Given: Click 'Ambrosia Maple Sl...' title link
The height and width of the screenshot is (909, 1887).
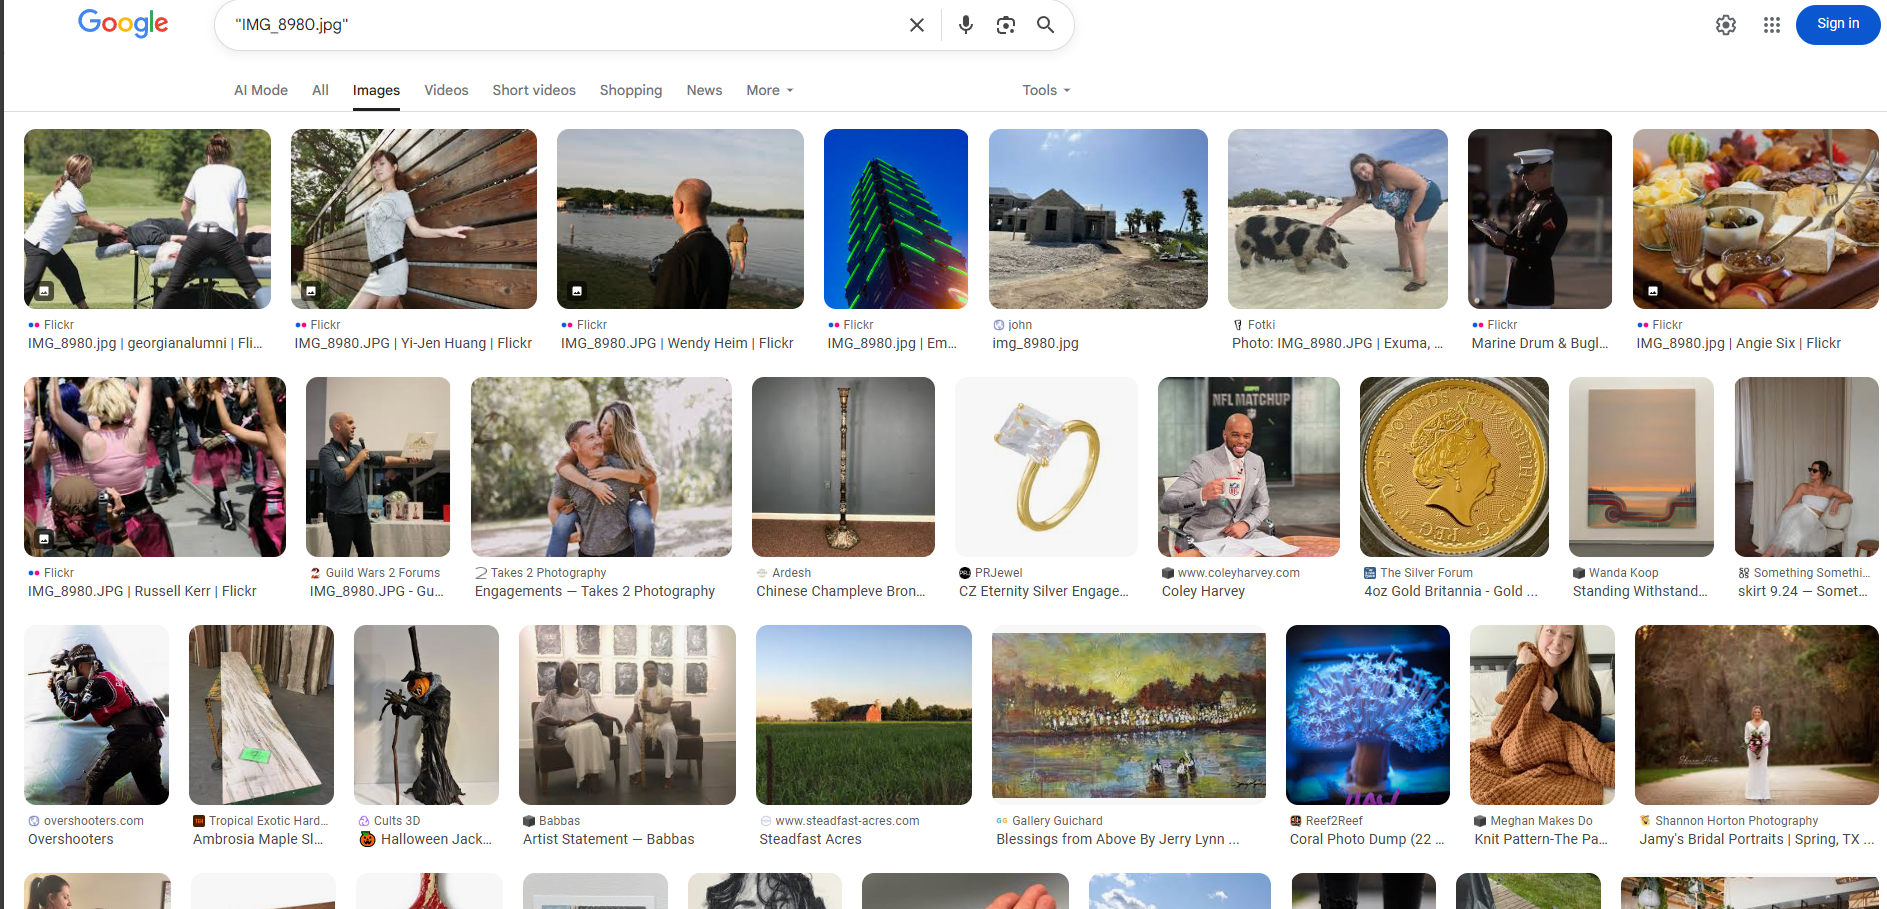Looking at the screenshot, I should point(258,839).
